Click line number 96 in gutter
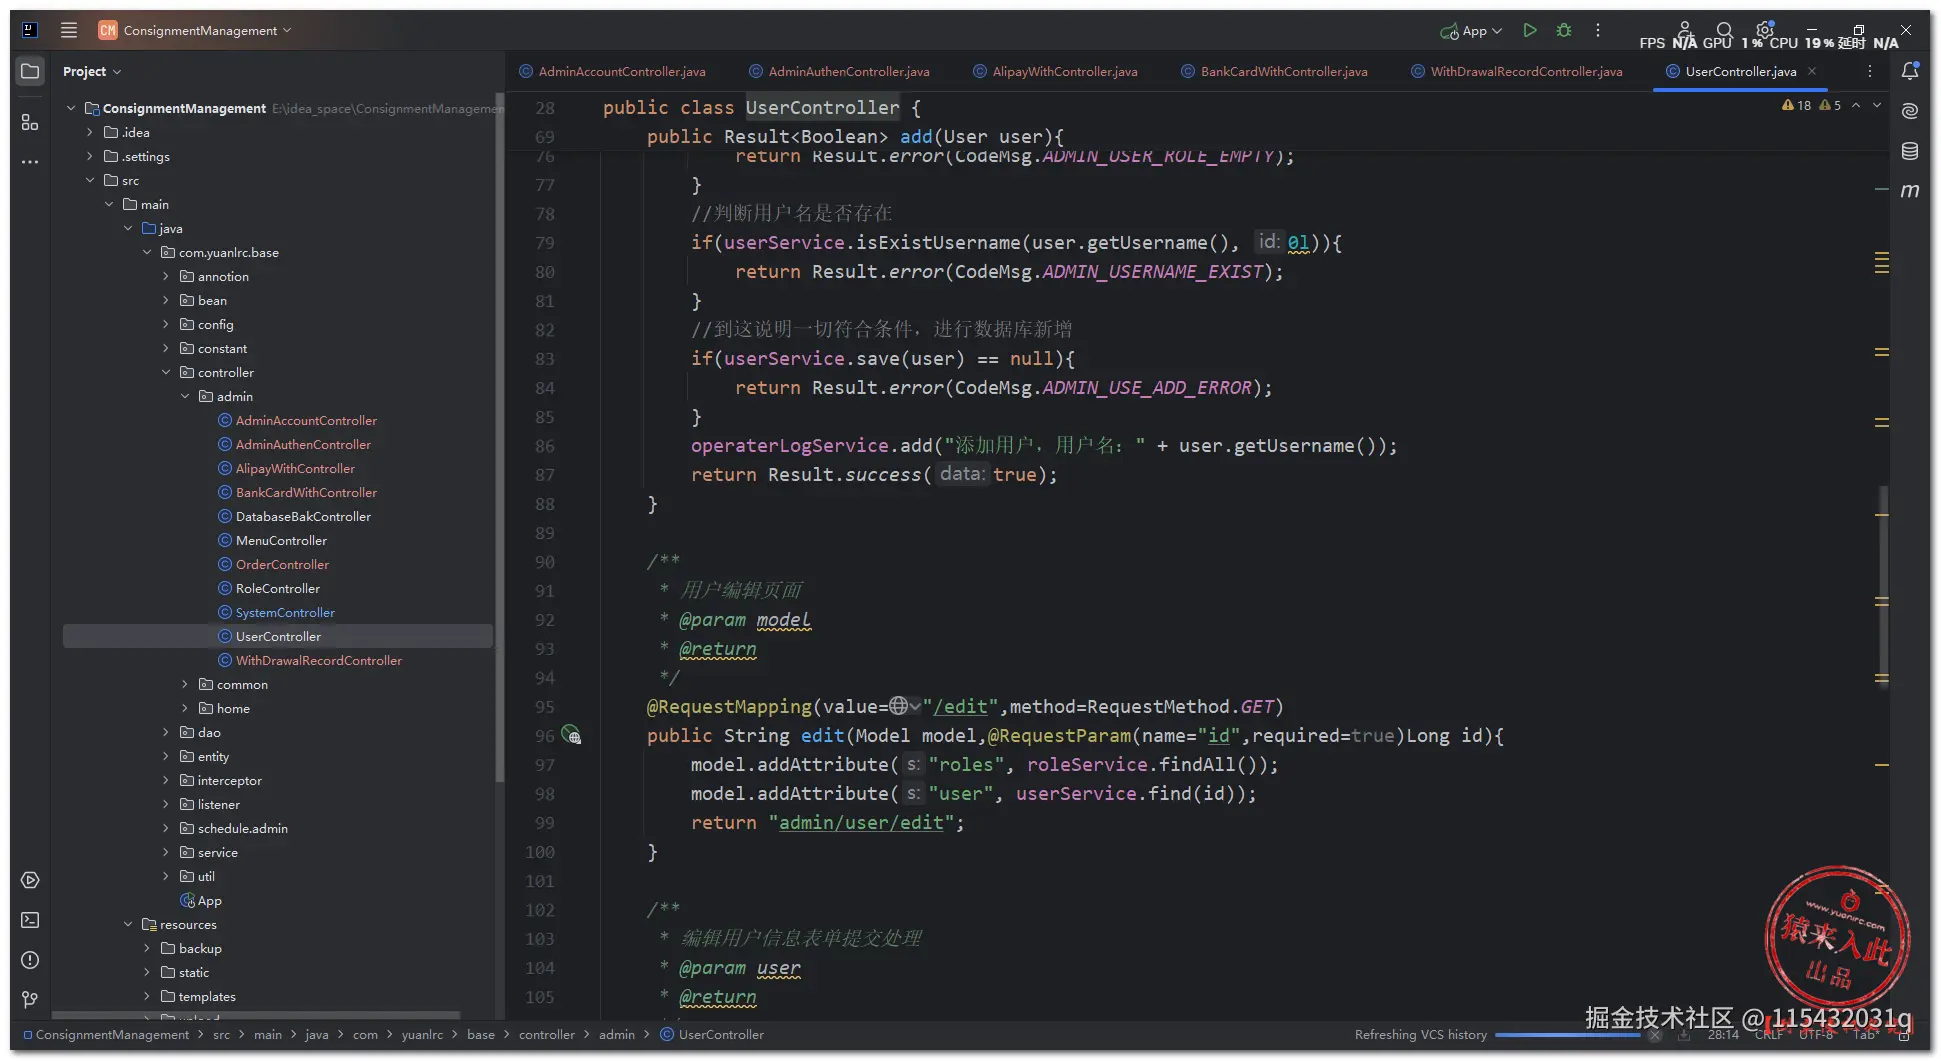This screenshot has height=1061, width=1941. pos(544,736)
